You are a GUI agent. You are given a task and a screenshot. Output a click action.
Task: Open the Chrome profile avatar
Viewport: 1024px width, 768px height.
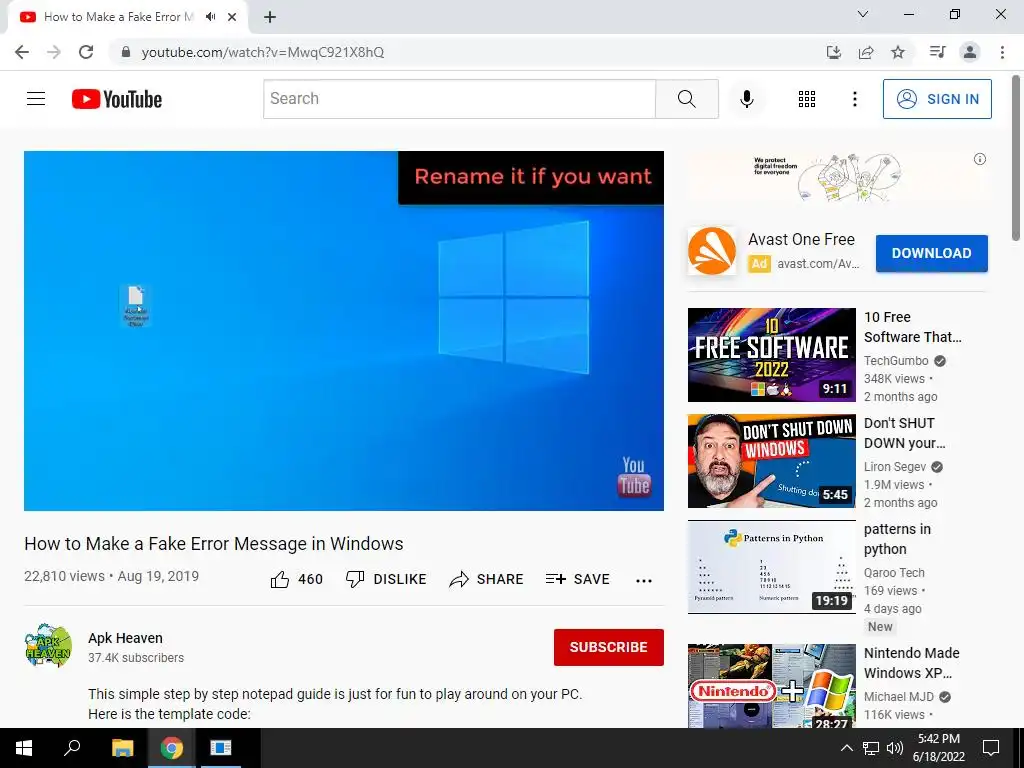[x=970, y=52]
